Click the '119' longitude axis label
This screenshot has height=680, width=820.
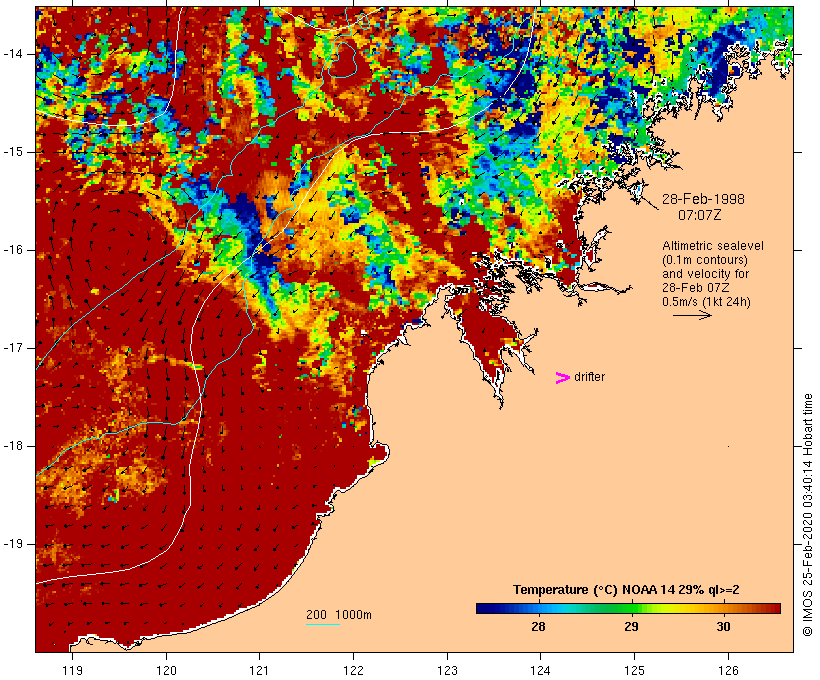[72, 671]
